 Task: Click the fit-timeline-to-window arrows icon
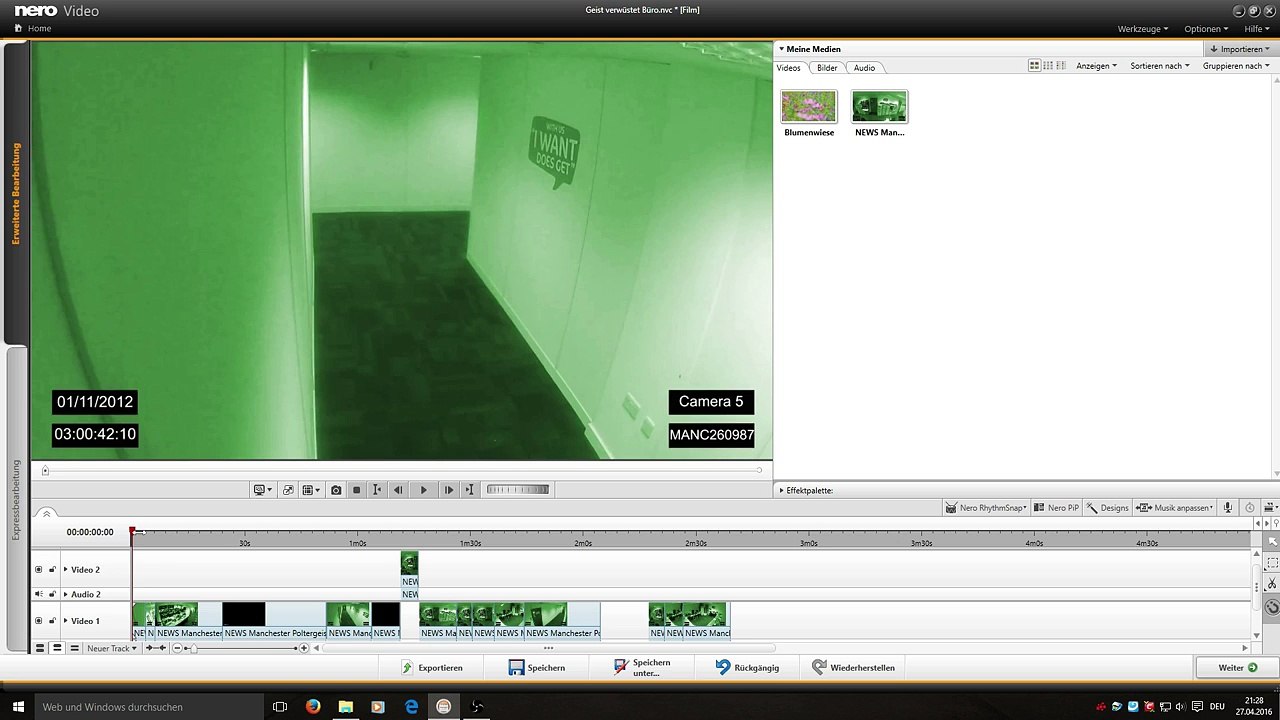[x=156, y=649]
